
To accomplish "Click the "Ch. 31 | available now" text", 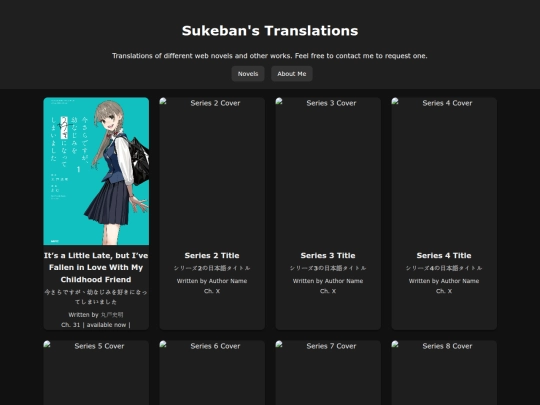I will coord(96,325).
